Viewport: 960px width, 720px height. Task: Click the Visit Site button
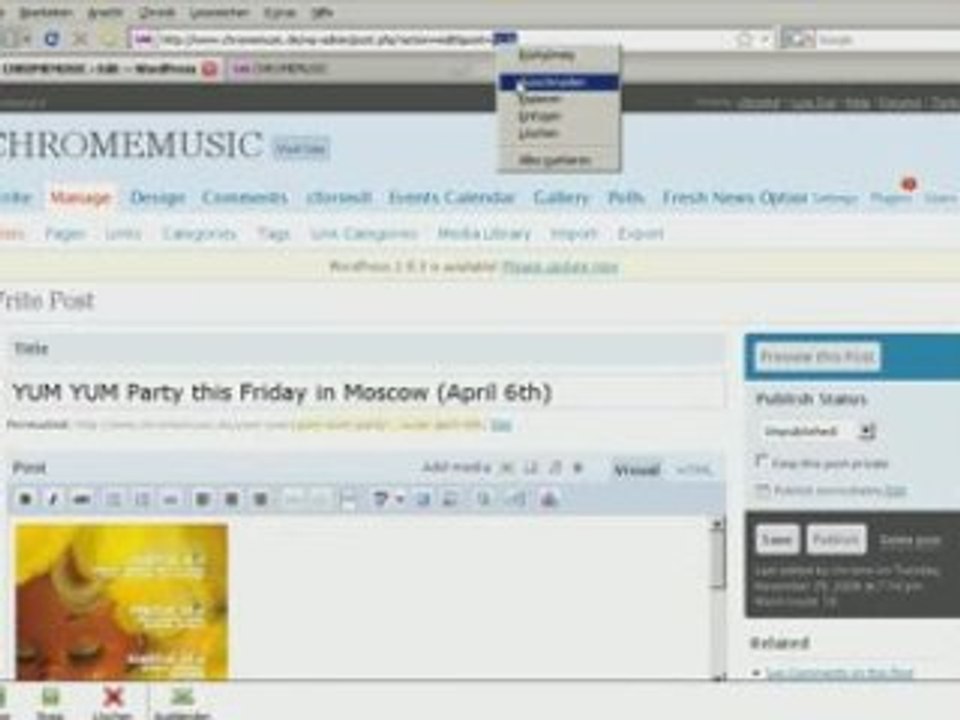[301, 148]
